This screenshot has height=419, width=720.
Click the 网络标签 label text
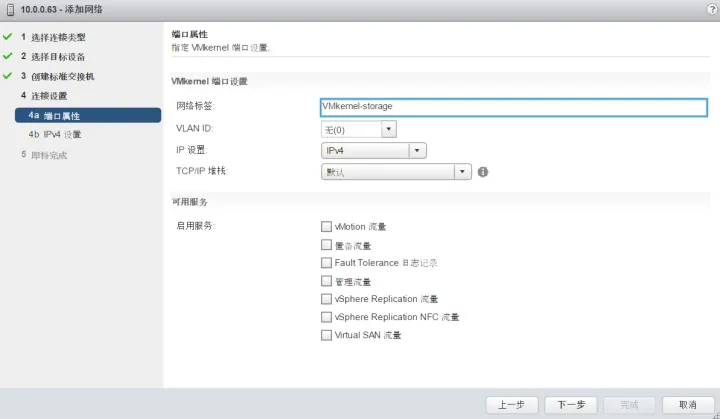[x=196, y=106]
